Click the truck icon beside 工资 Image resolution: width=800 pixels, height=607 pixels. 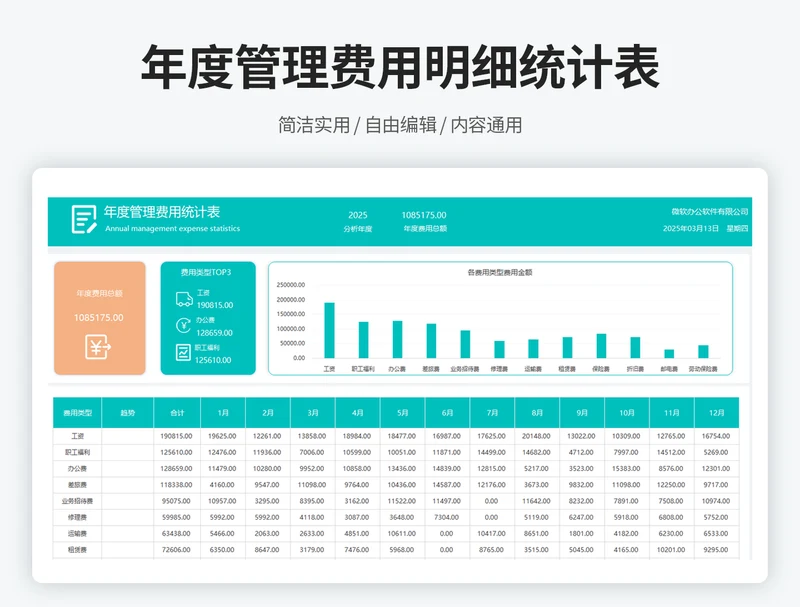point(184,299)
